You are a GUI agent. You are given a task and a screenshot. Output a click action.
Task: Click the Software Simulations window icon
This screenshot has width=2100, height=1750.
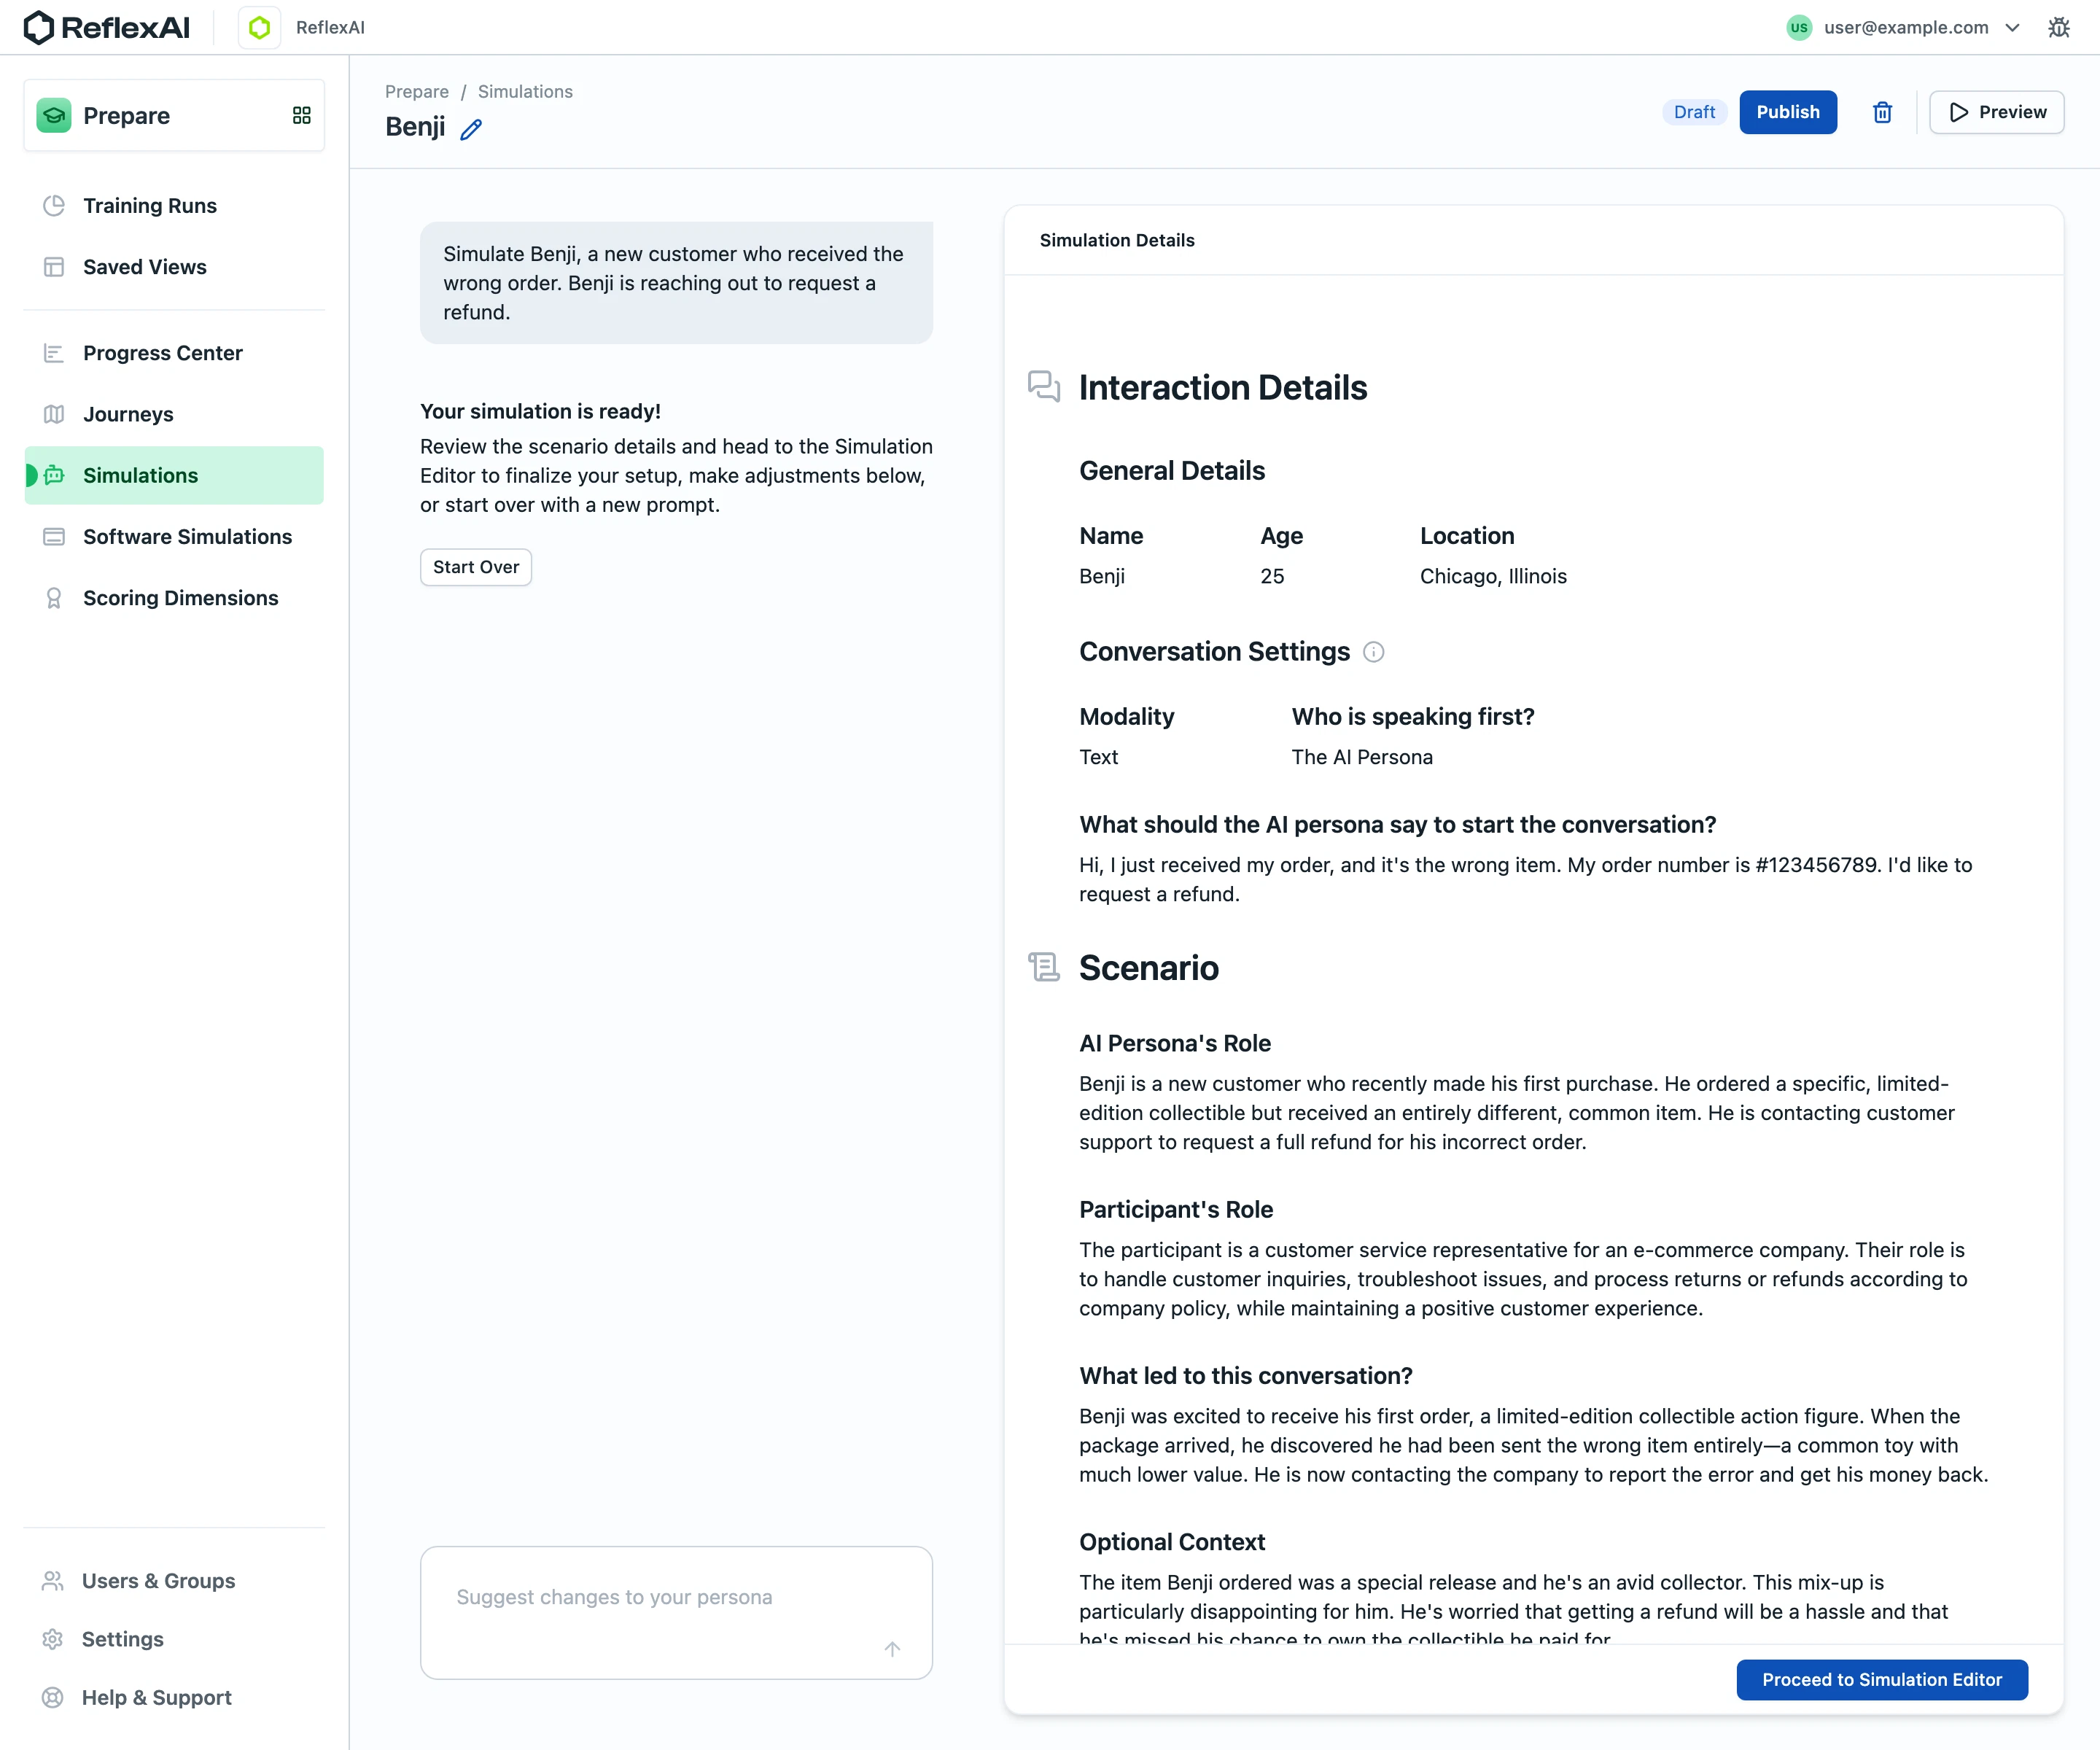coord(54,537)
